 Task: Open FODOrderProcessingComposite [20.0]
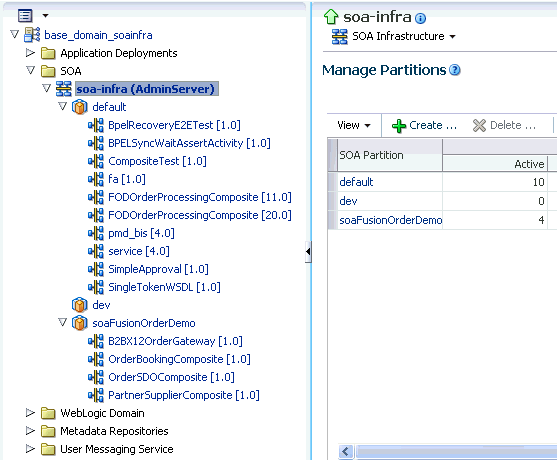200,215
